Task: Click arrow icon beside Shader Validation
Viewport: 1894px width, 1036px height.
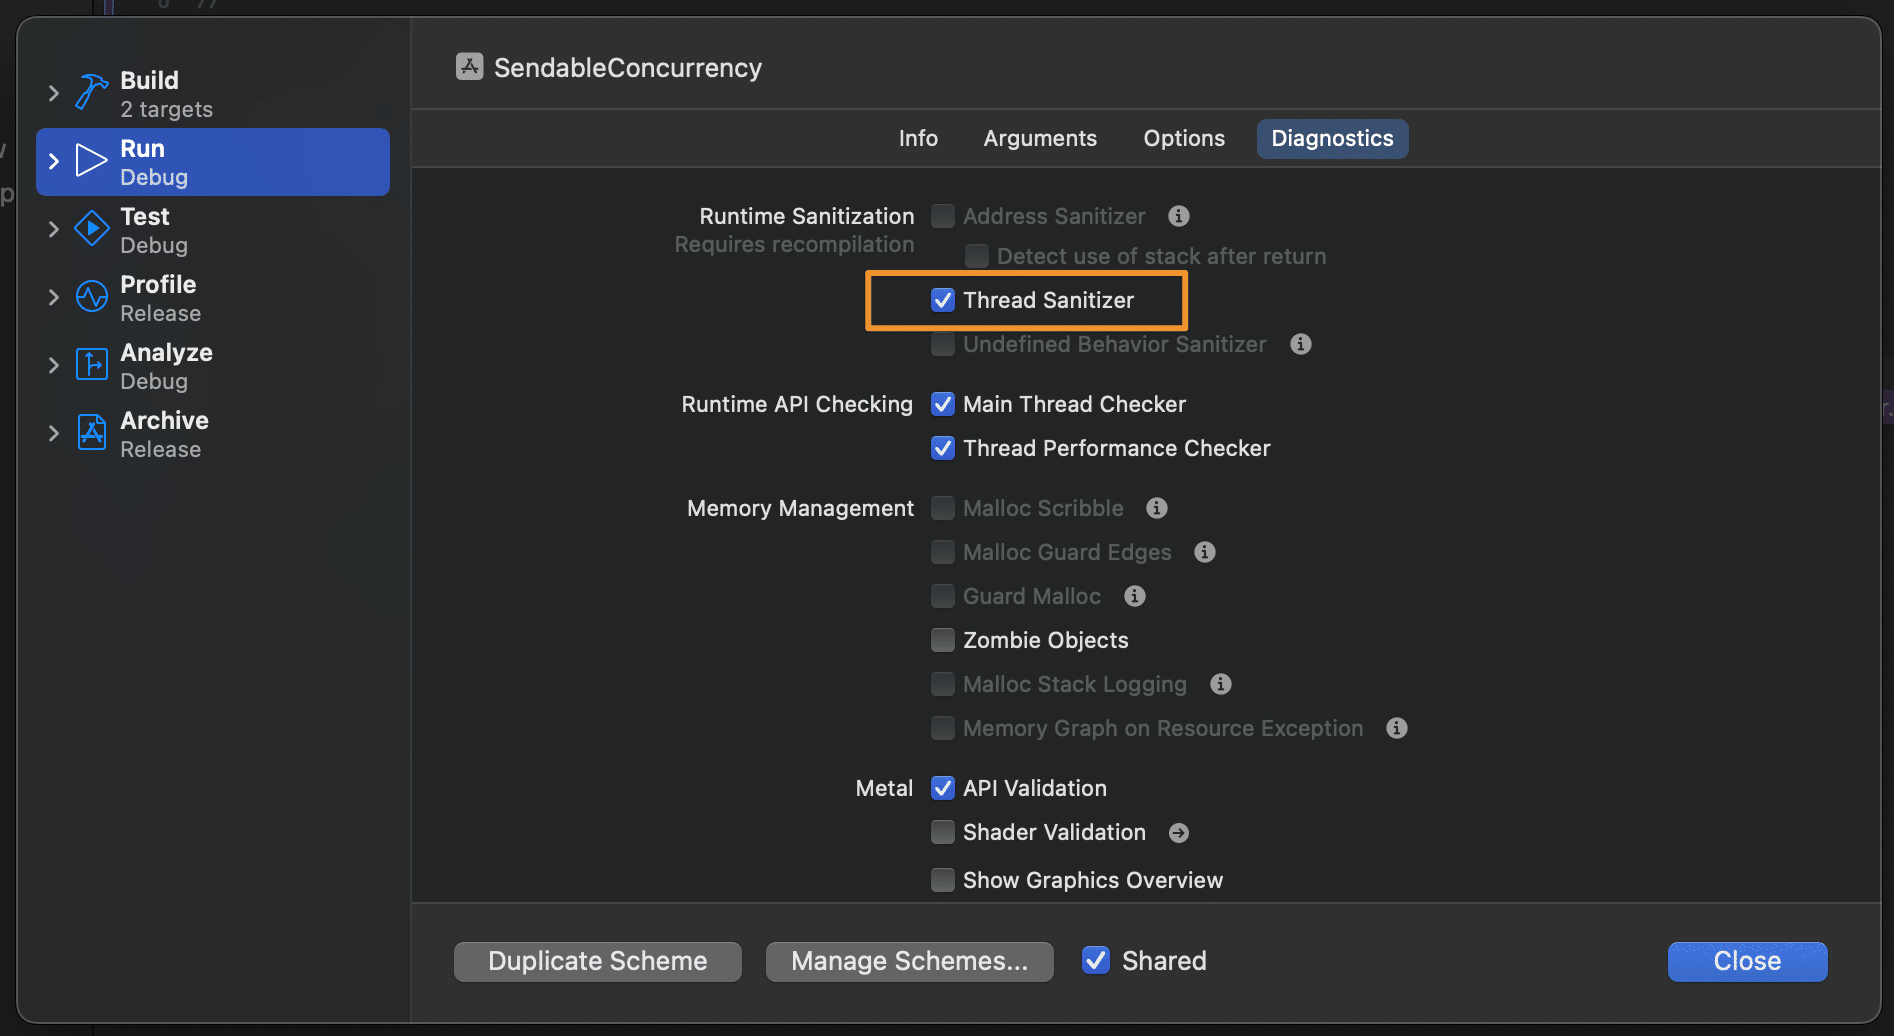Action: (1179, 833)
